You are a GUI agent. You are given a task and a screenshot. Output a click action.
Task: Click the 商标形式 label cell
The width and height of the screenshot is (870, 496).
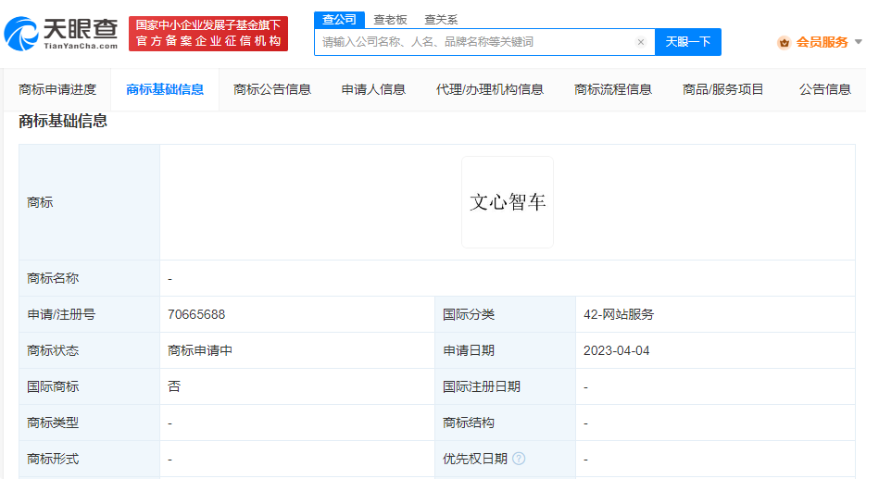click(x=89, y=459)
